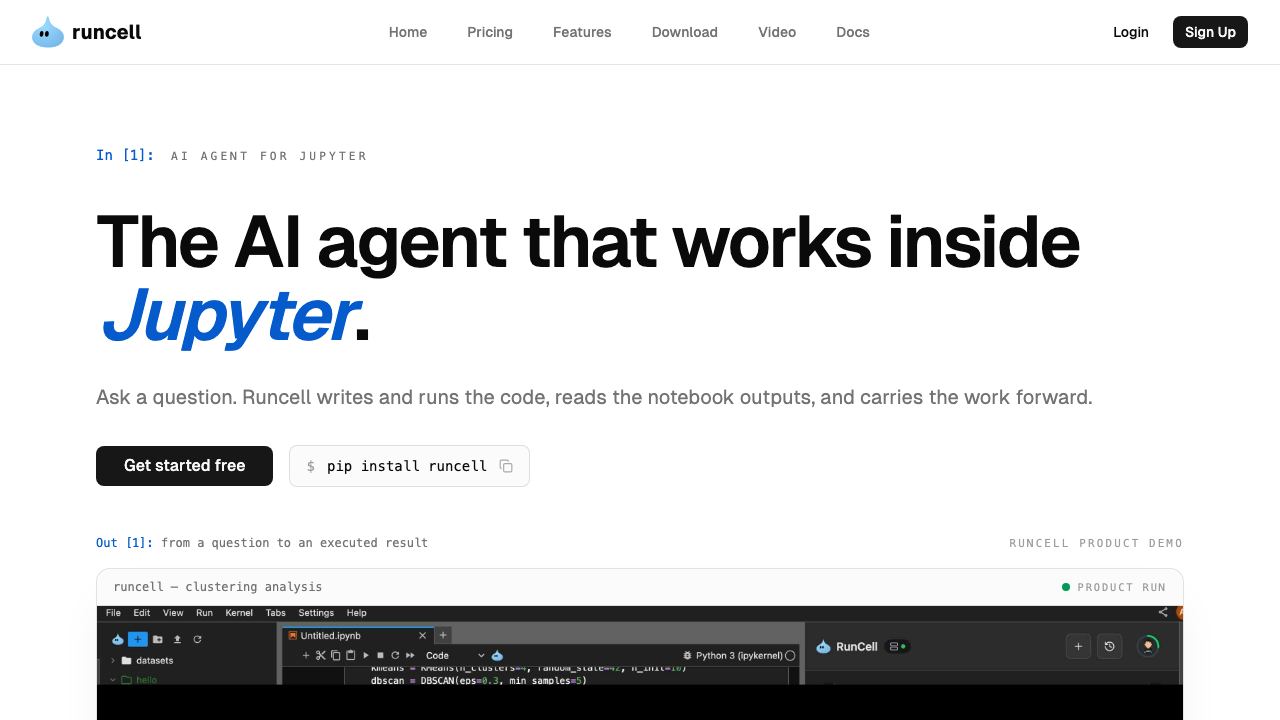
Task: Open the Download nav link
Action: coord(685,32)
